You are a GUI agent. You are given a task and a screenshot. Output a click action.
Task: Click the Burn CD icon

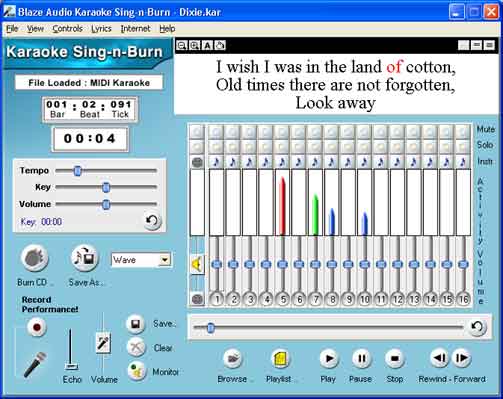click(35, 258)
